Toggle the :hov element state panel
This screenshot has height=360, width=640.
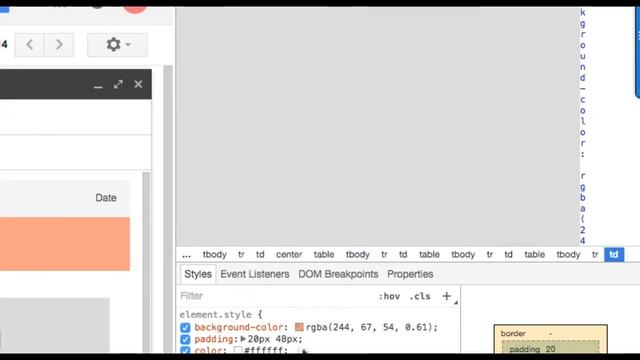click(389, 296)
